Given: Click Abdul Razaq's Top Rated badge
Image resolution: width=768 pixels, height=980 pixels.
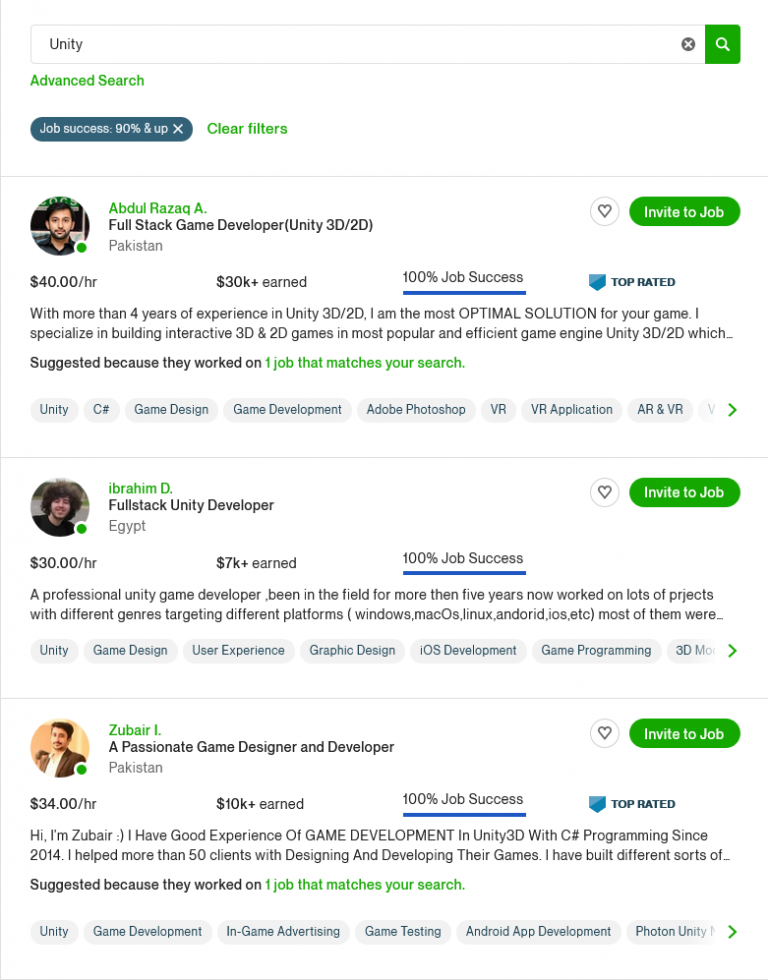Looking at the screenshot, I should click(x=632, y=282).
